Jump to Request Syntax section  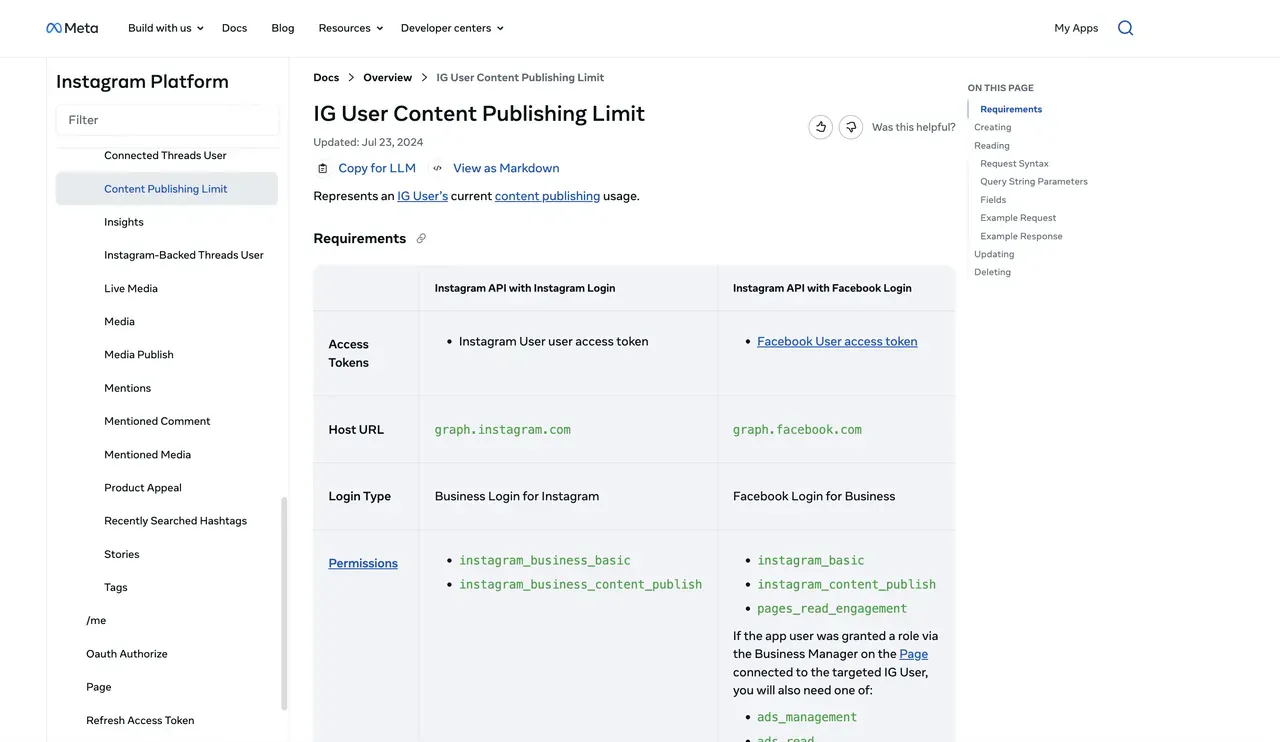tap(1014, 163)
